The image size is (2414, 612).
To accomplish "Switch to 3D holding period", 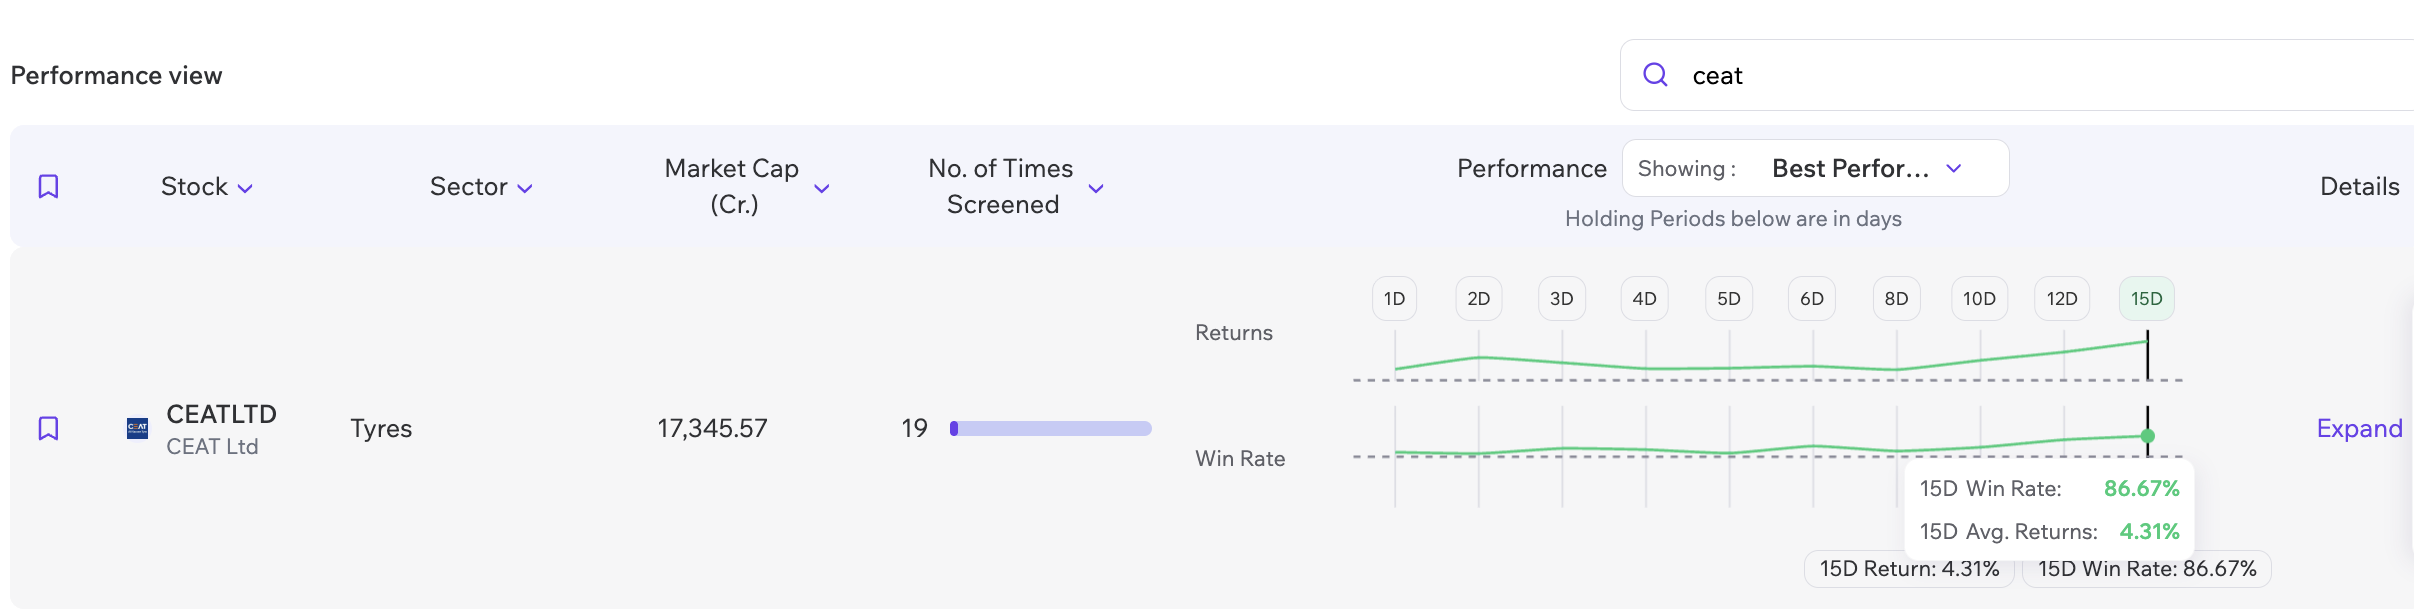I will click(1561, 299).
